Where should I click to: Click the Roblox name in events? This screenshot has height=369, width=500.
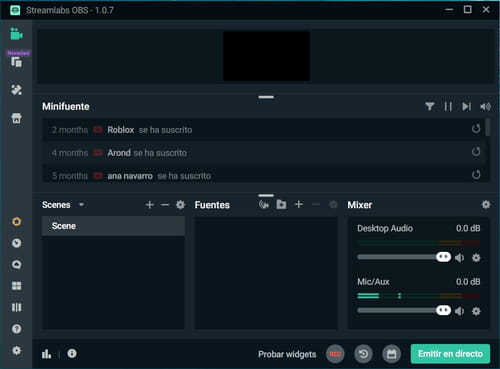pos(121,130)
